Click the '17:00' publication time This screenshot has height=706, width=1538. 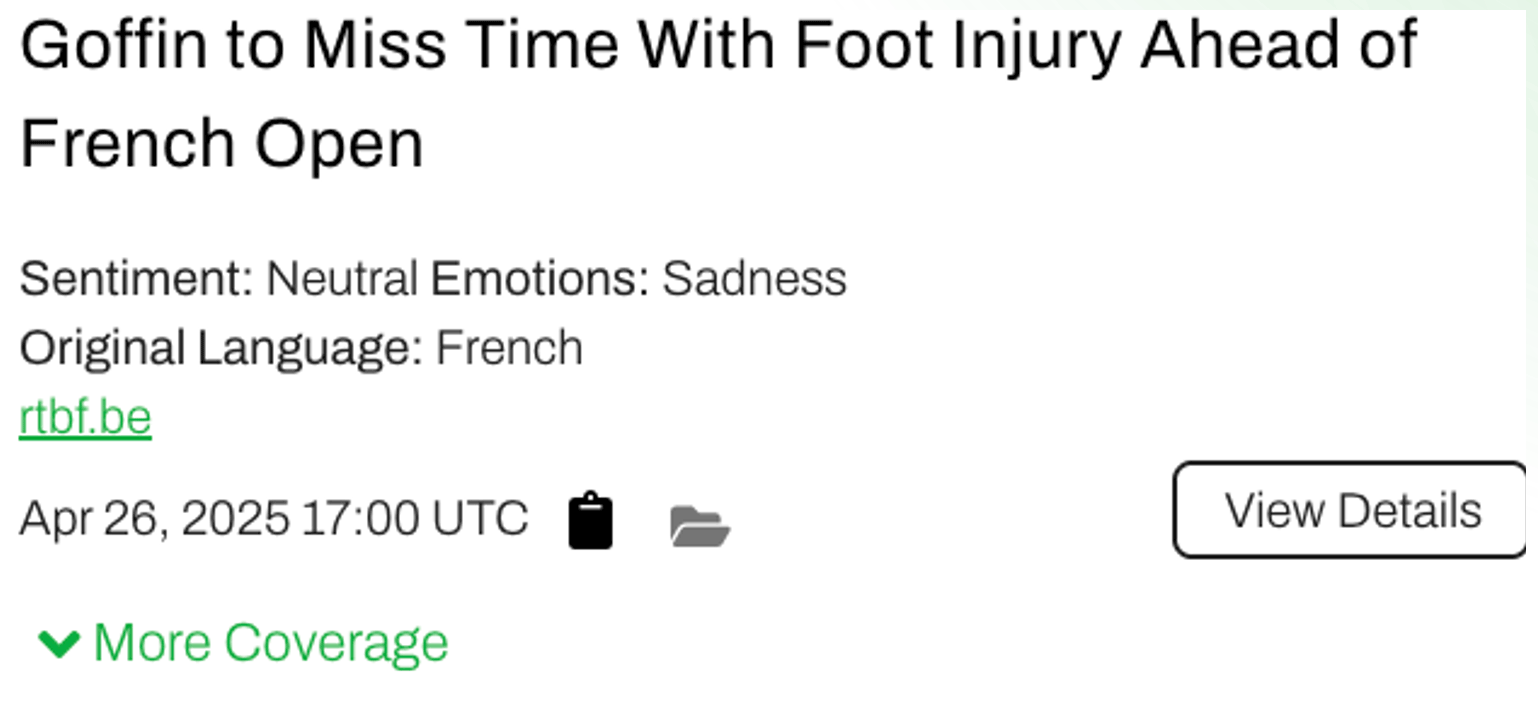click(x=361, y=518)
